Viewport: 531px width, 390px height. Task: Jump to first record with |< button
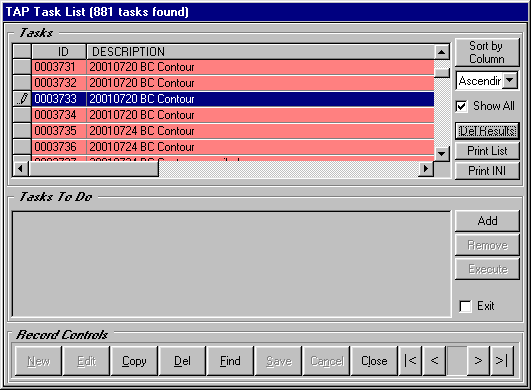(x=410, y=361)
